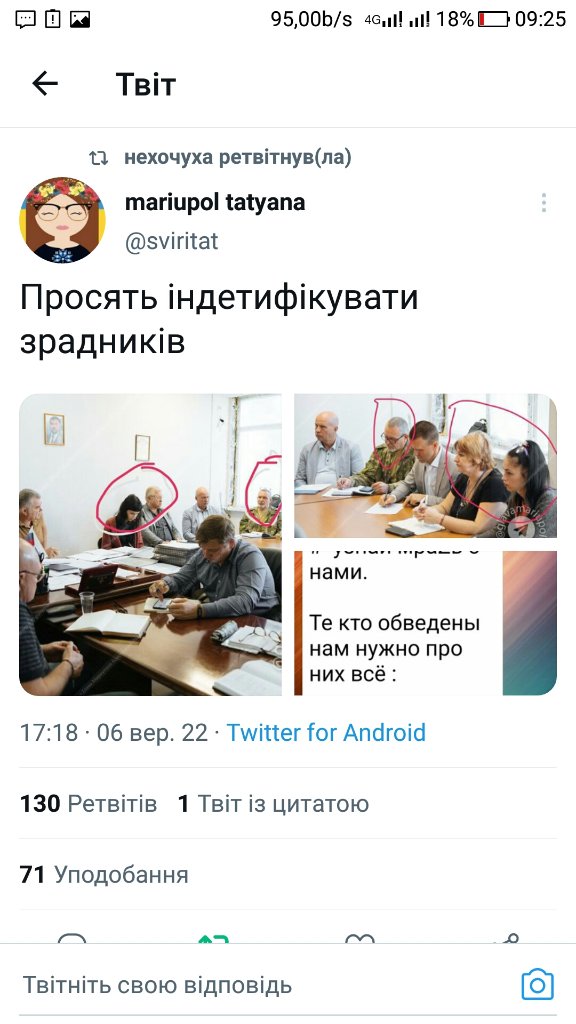Tap the heart like icon
This screenshot has height=1024, width=576.
359,939
